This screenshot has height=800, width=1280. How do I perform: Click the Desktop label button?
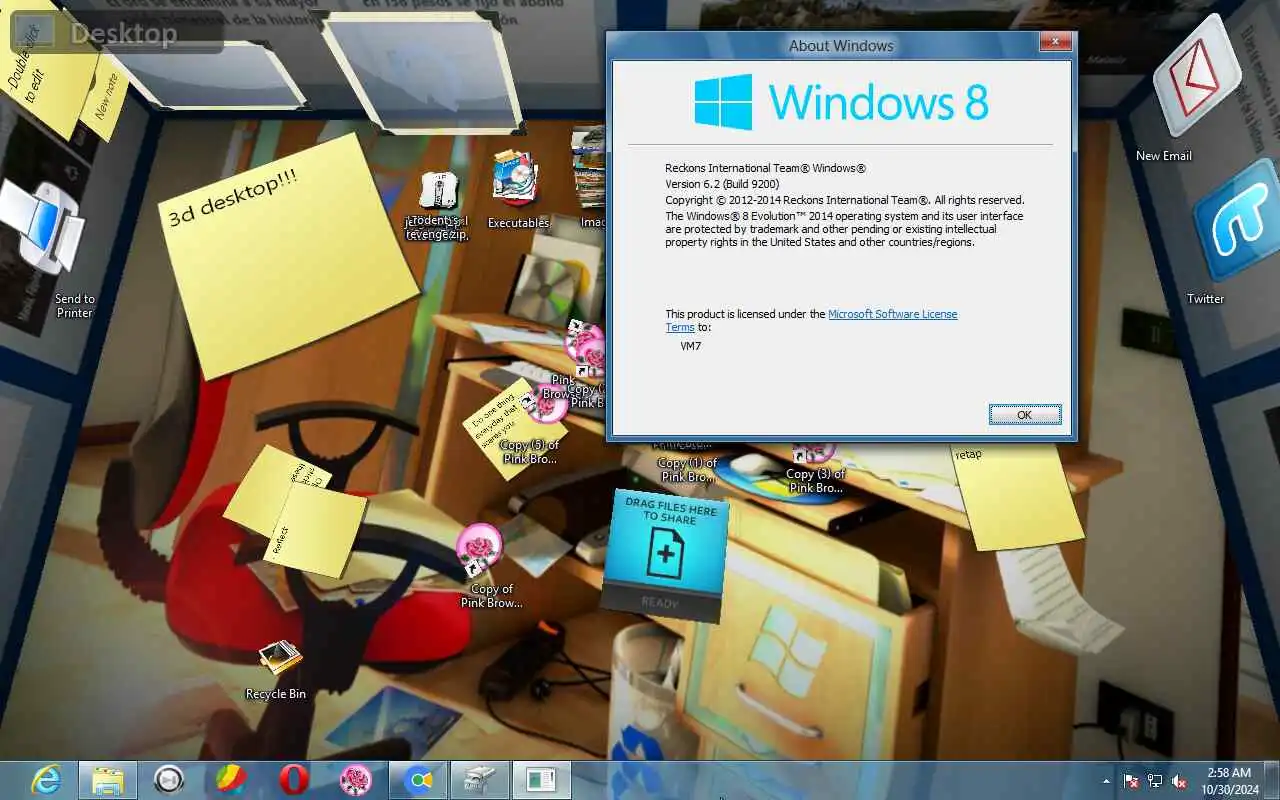point(117,33)
